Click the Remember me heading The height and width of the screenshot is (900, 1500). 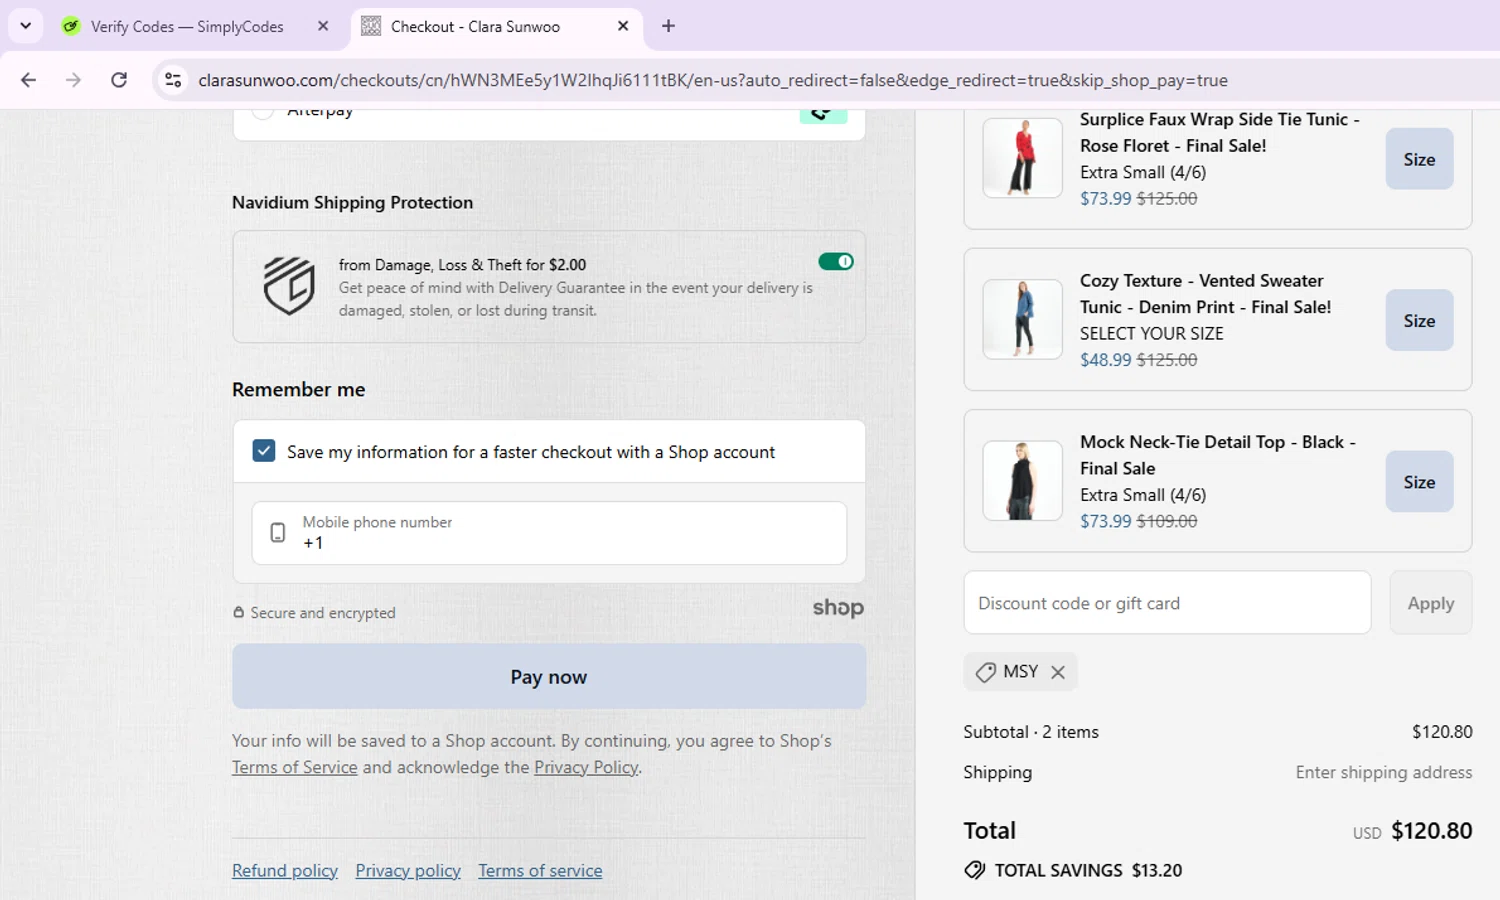click(x=298, y=390)
